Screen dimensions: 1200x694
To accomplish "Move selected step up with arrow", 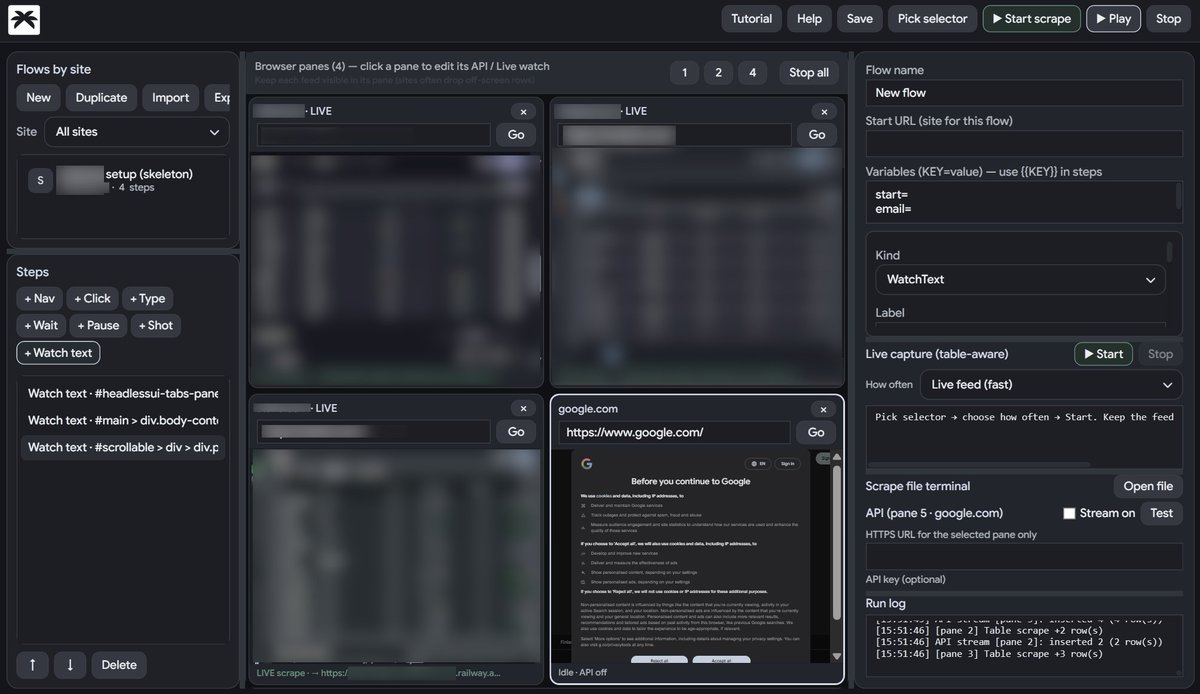I will [x=32, y=665].
